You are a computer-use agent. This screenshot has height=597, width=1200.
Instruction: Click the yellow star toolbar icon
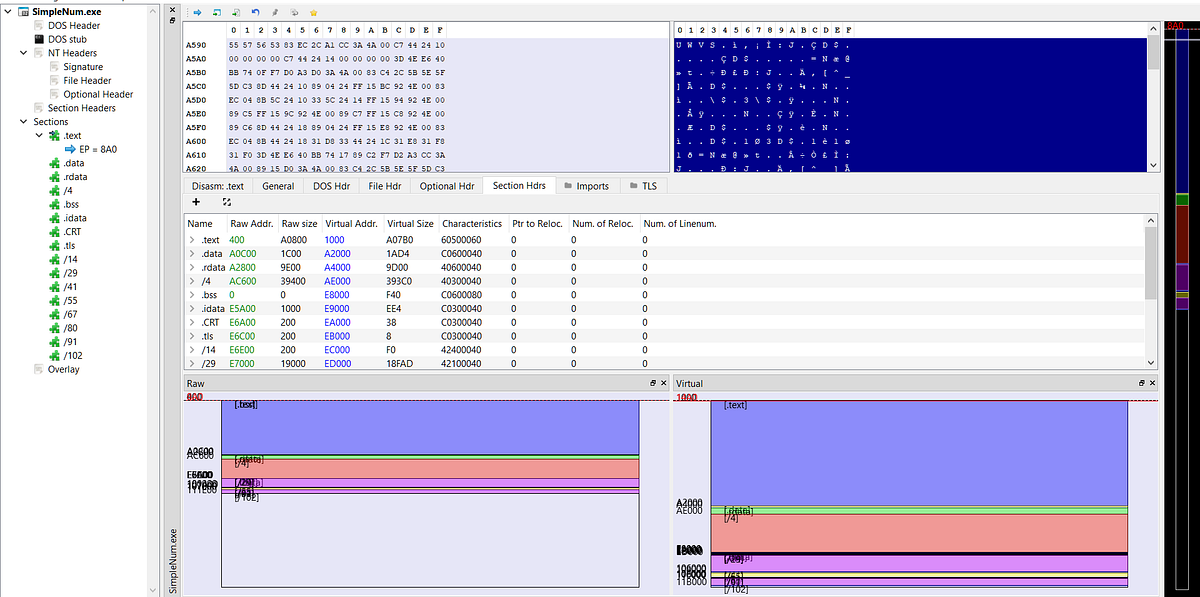(x=313, y=12)
